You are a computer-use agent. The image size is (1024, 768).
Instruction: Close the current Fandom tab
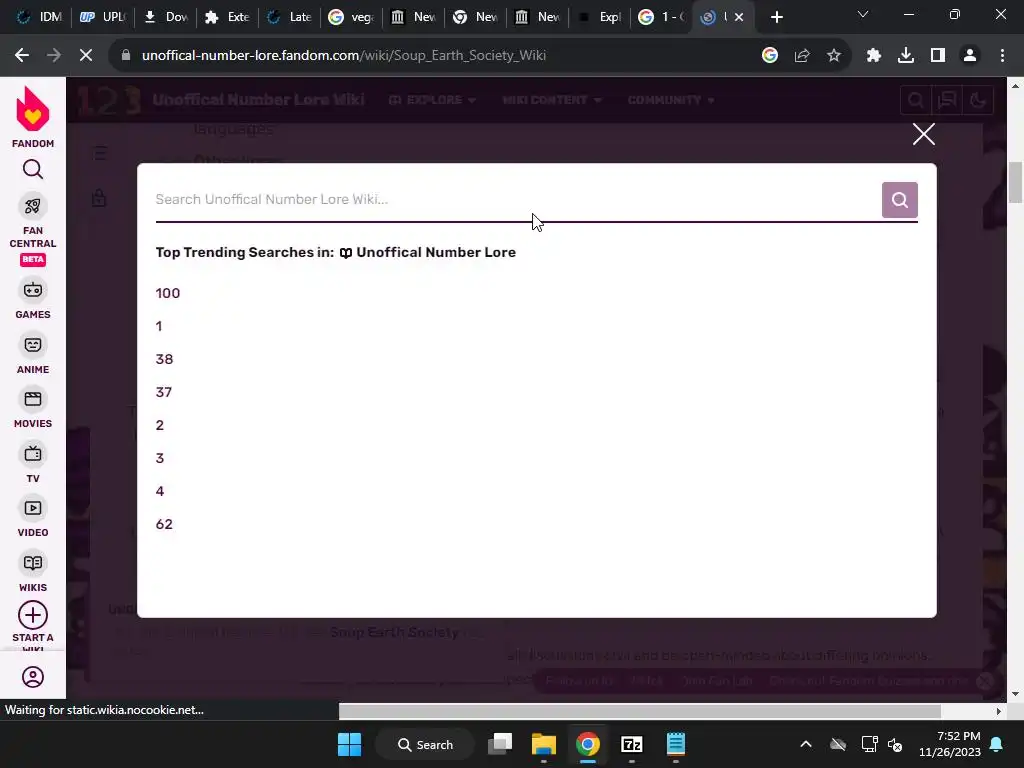click(739, 17)
